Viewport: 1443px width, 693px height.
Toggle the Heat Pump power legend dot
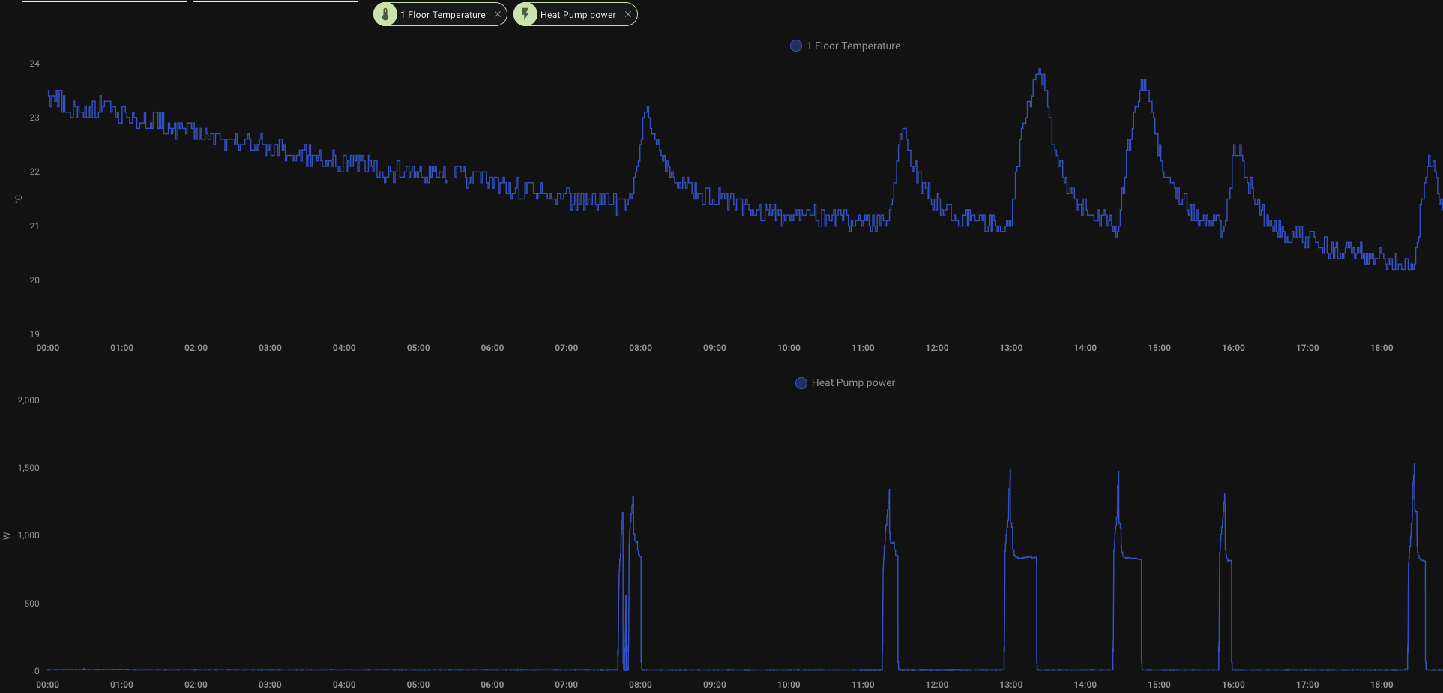tap(800, 383)
